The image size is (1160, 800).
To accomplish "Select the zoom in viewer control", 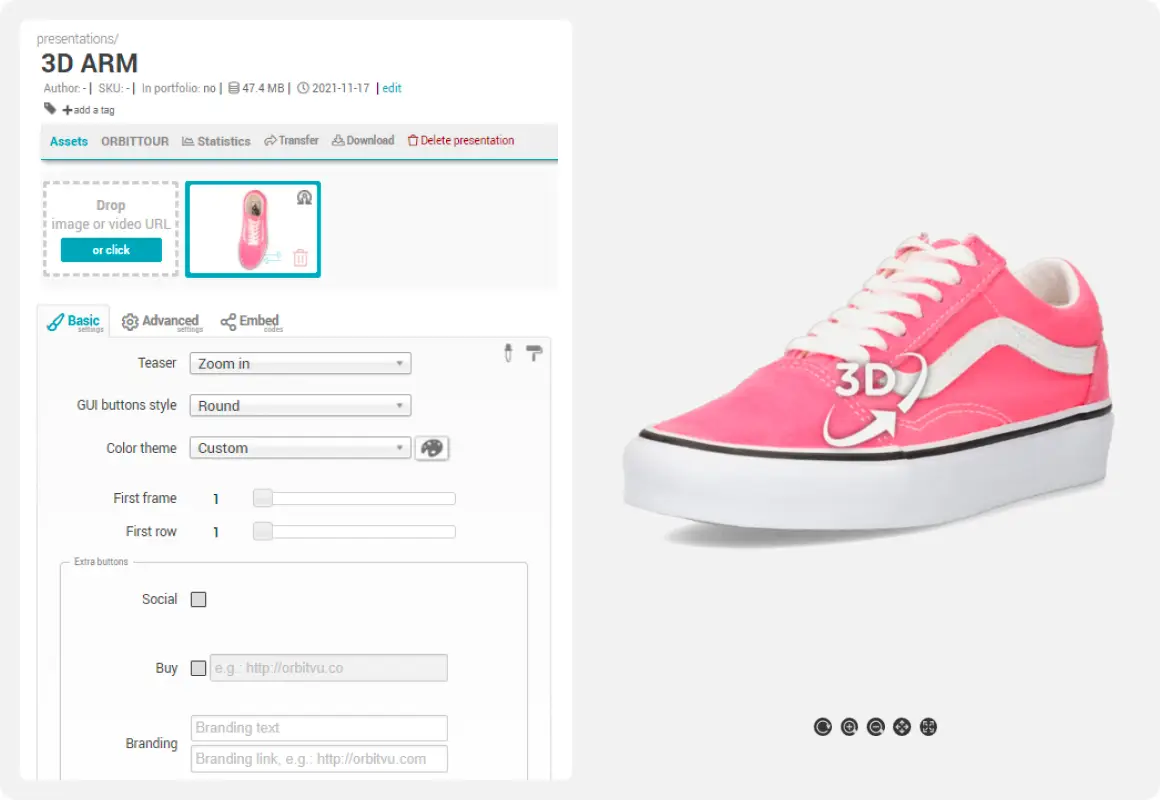I will (849, 726).
